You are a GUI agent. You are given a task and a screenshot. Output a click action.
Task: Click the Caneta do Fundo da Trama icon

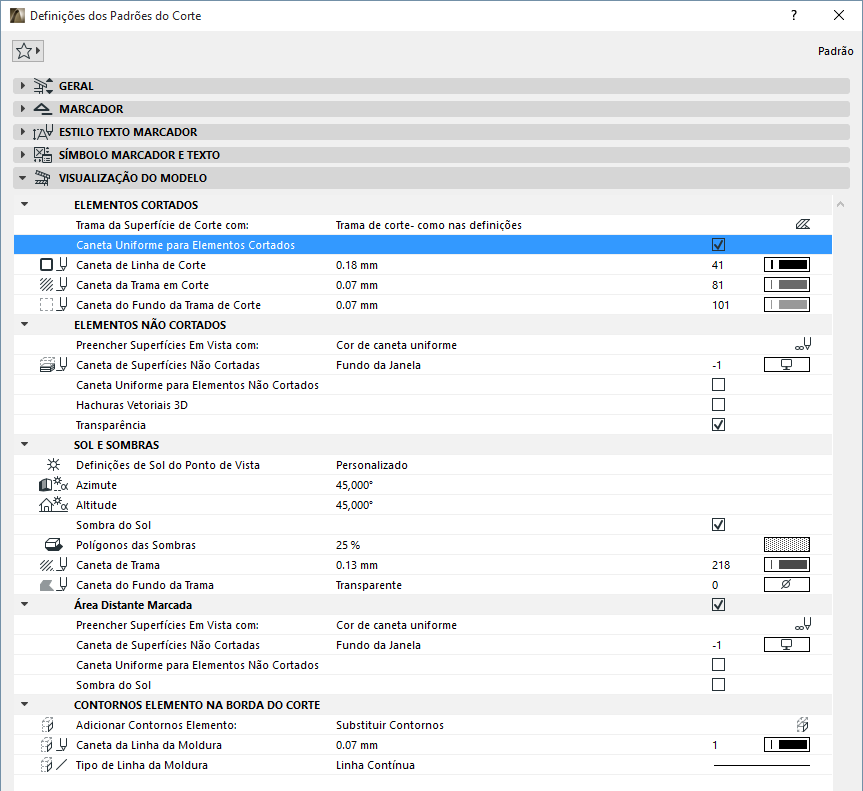[54, 585]
